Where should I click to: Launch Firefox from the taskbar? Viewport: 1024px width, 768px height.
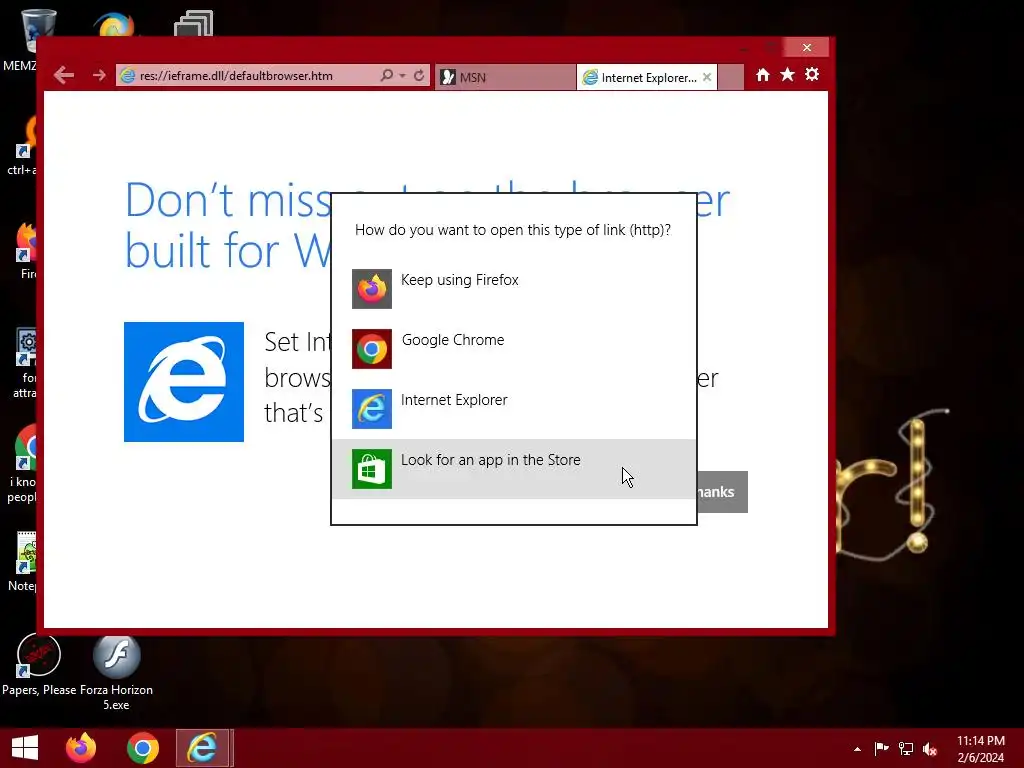(x=81, y=748)
